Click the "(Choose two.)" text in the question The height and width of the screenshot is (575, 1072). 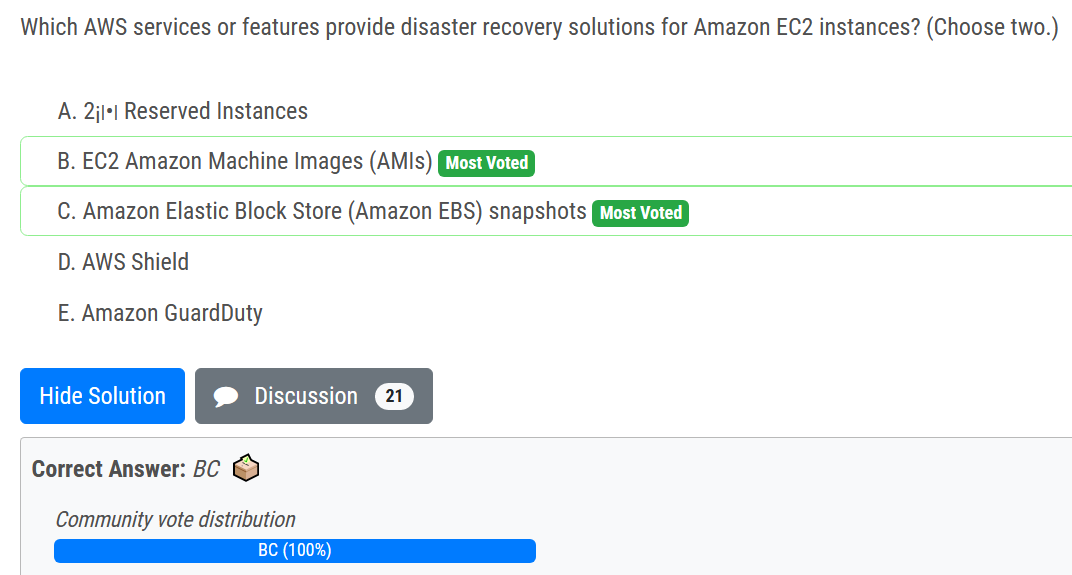[x=991, y=27]
